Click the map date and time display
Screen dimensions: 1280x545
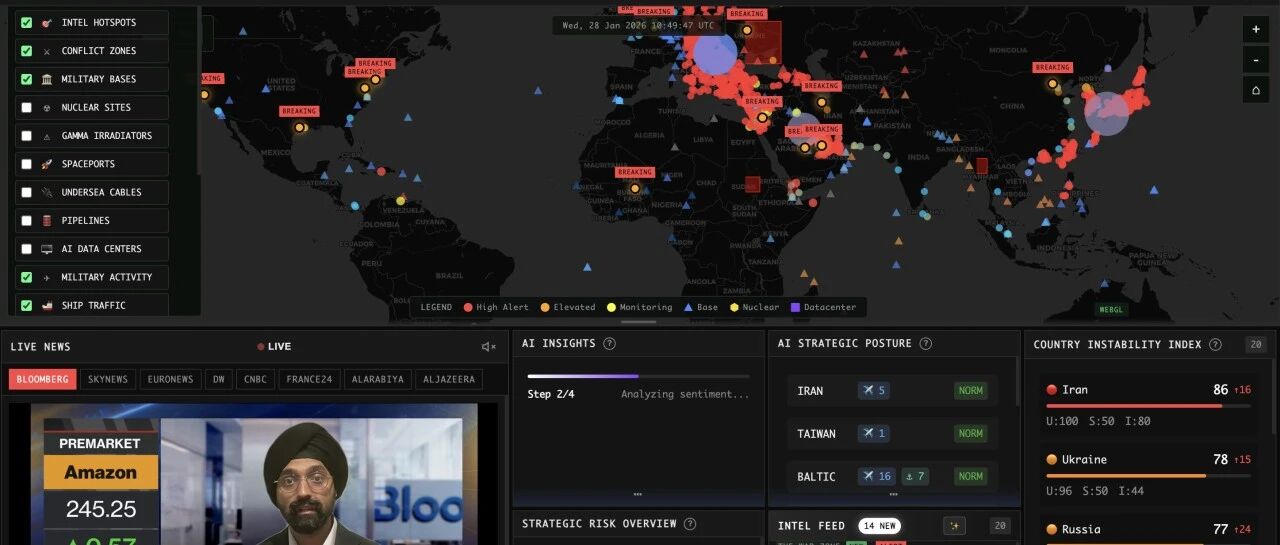click(638, 25)
